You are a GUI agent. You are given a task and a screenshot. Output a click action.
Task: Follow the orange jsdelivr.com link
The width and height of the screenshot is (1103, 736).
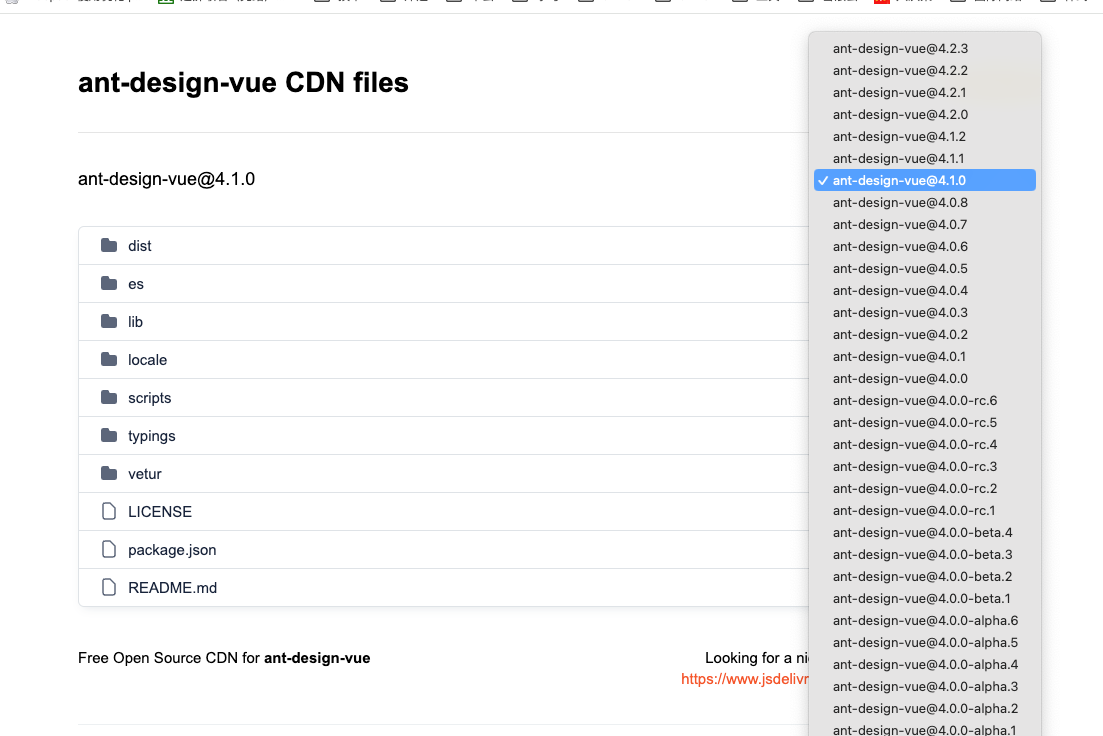point(744,679)
